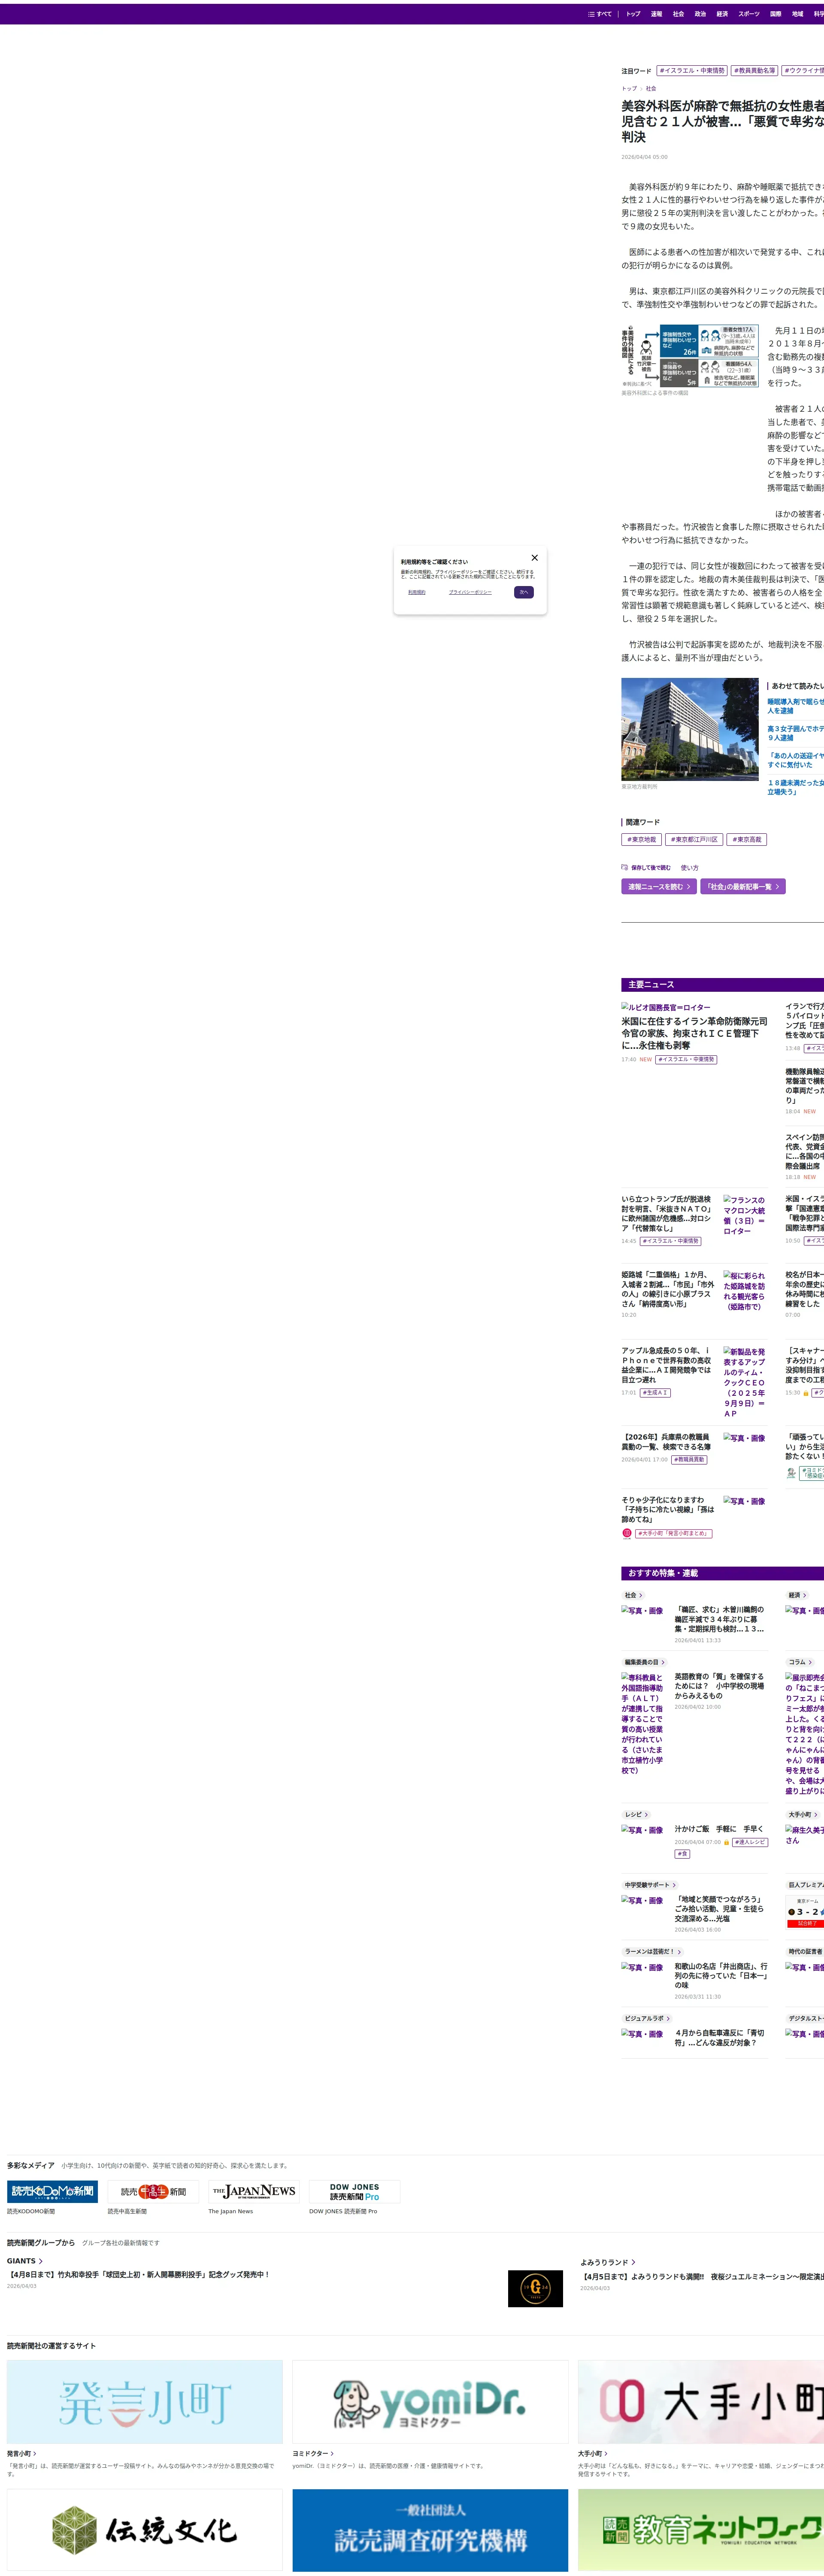Open the 【2026年】兵庫県の教職員異動の一覧 article
Viewport: 824px width, 2576px height.
[666, 1442]
